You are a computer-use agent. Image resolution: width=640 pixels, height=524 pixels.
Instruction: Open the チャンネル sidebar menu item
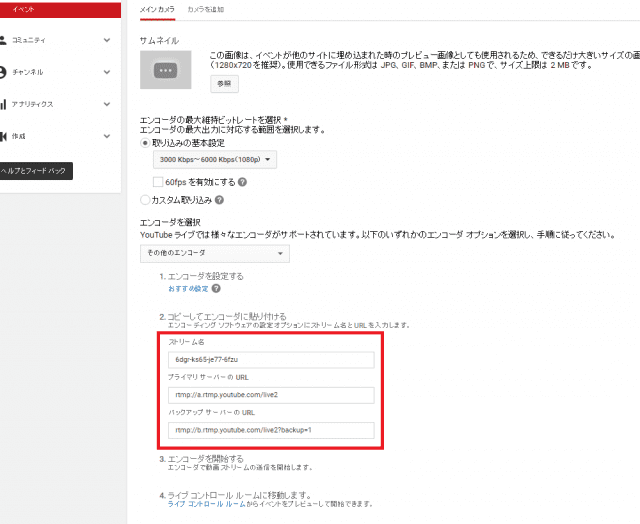click(x=28, y=72)
